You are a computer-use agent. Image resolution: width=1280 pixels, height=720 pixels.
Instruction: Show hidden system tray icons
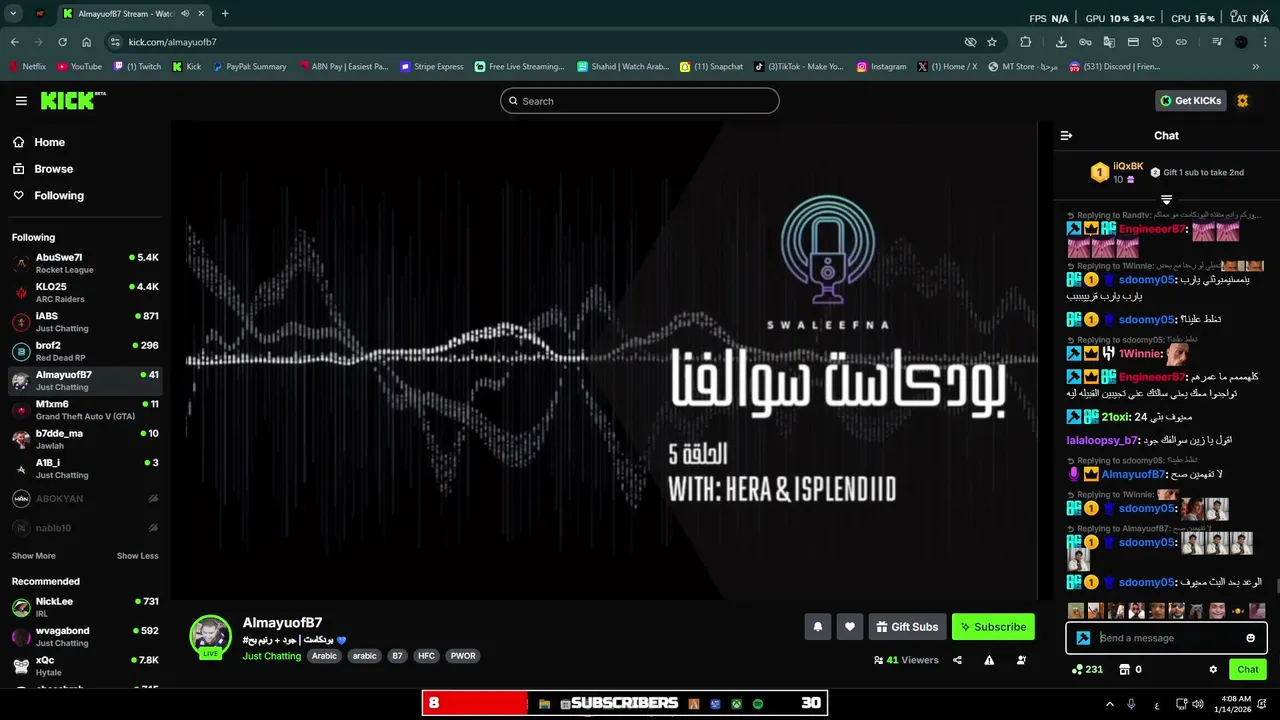[1109, 704]
